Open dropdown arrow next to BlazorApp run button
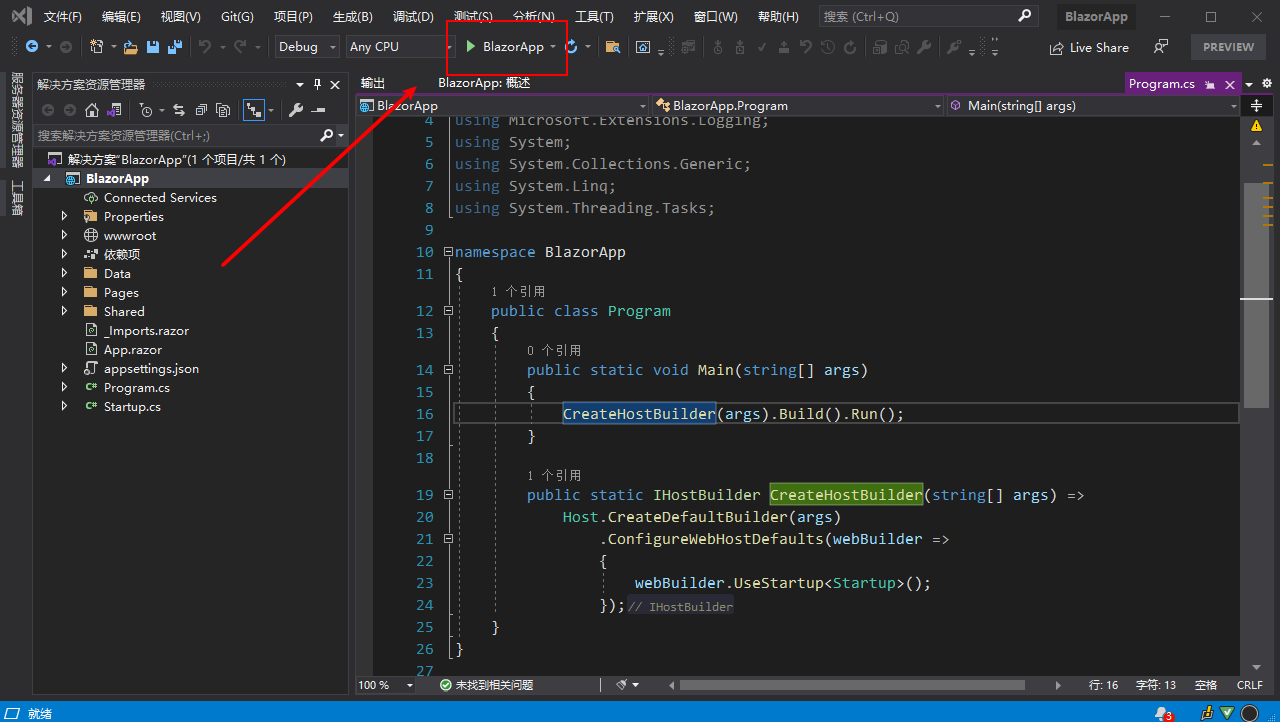Viewport: 1280px width, 722px height. pos(552,47)
